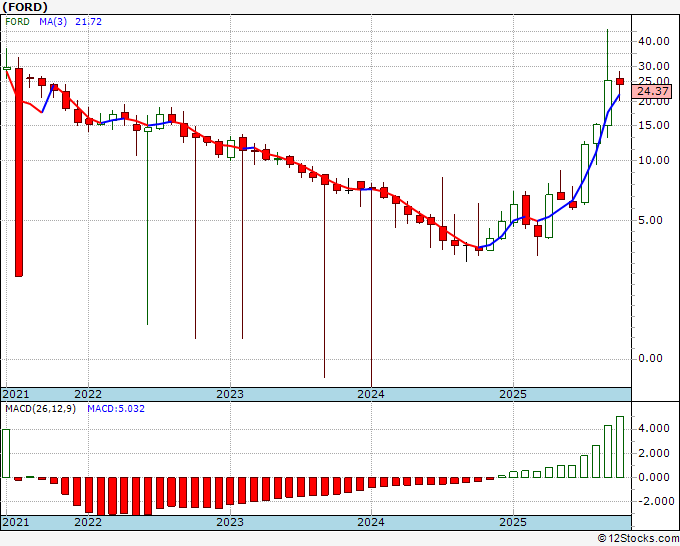
Task: Select the 2023 marker on price timeline
Action: 230,394
